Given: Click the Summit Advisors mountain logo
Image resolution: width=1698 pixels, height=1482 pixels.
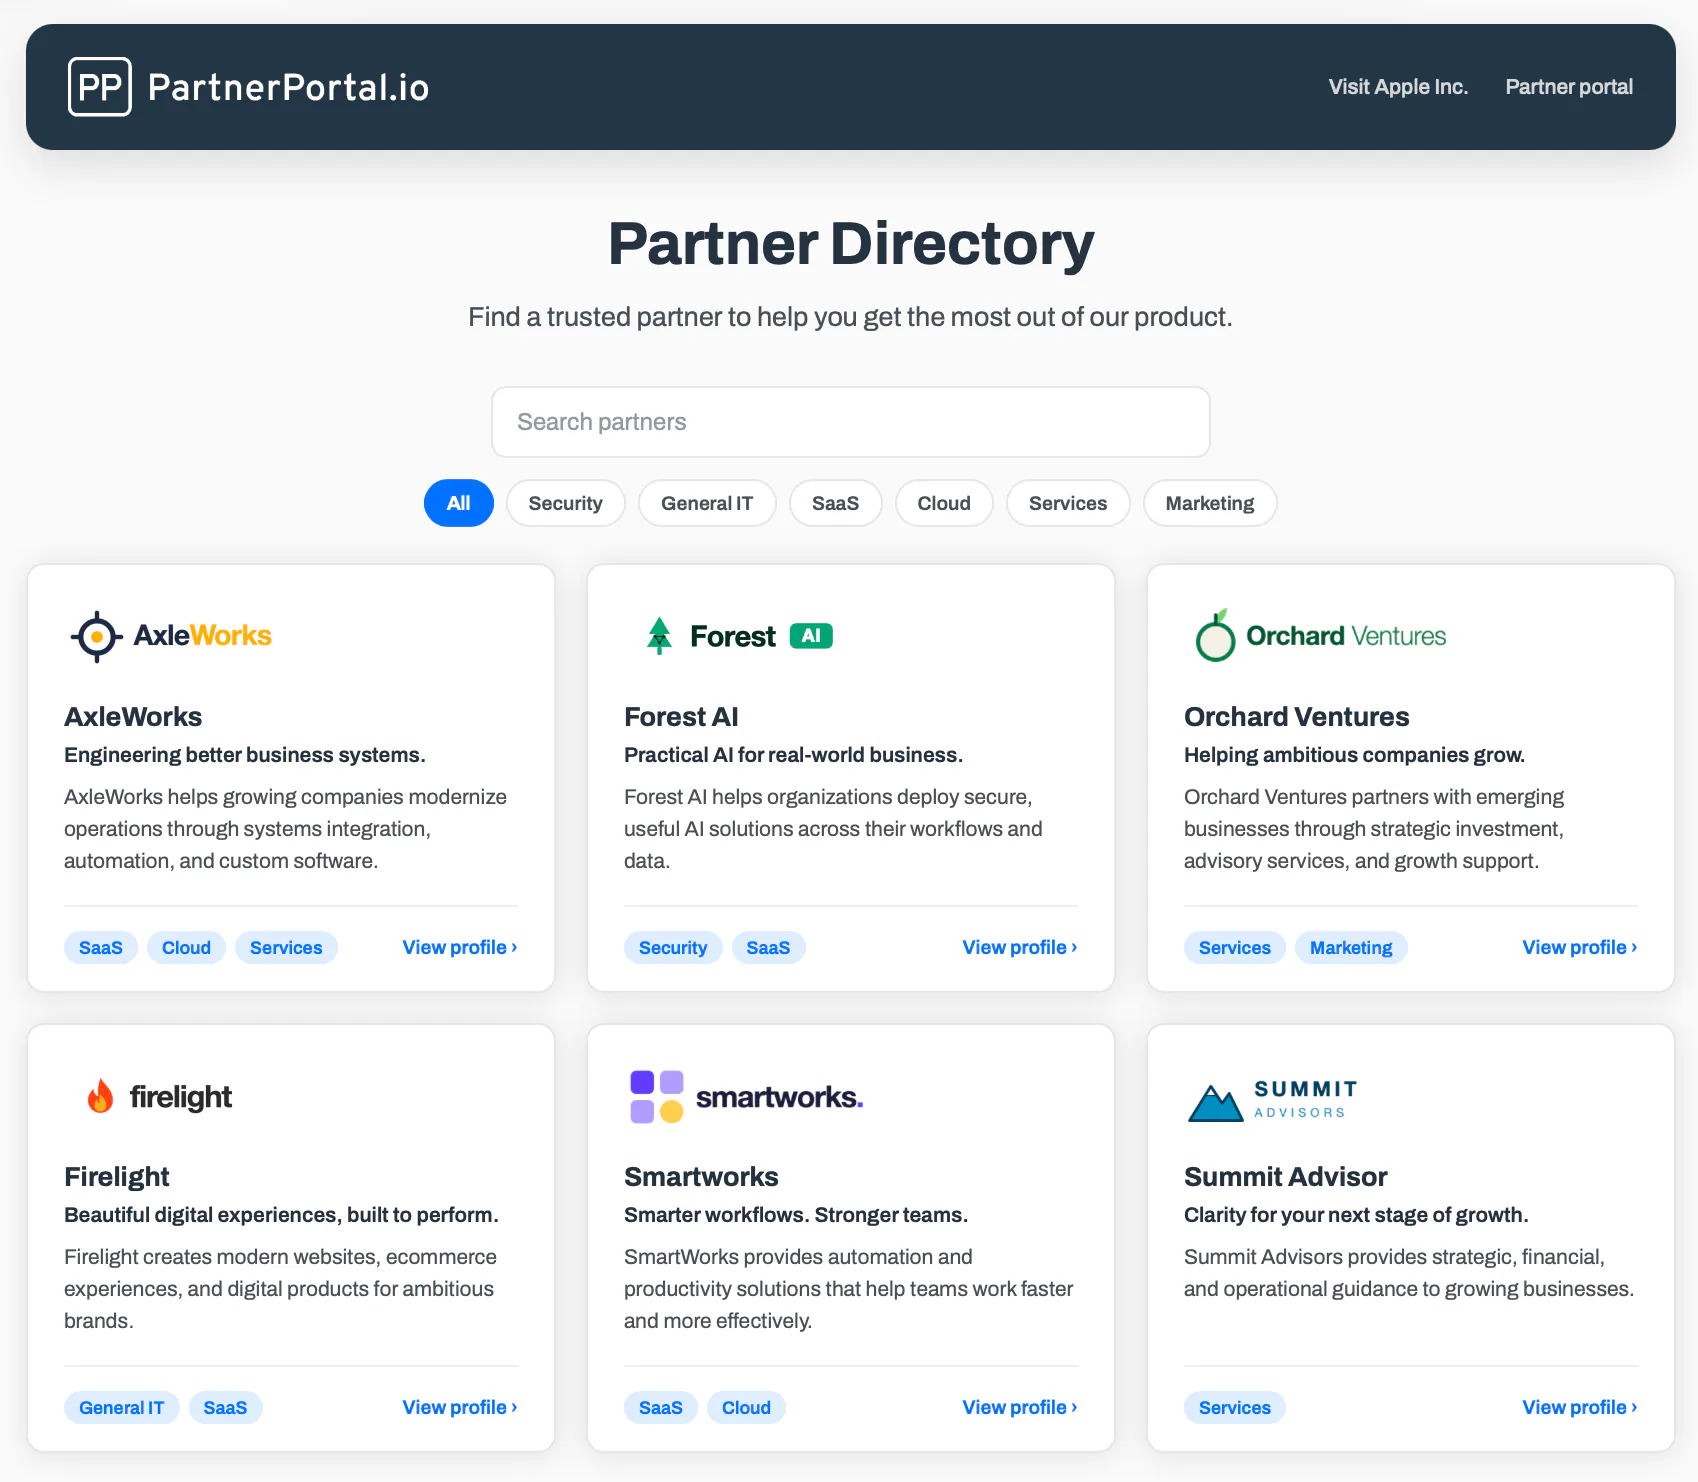Looking at the screenshot, I should pyautogui.click(x=1215, y=1102).
